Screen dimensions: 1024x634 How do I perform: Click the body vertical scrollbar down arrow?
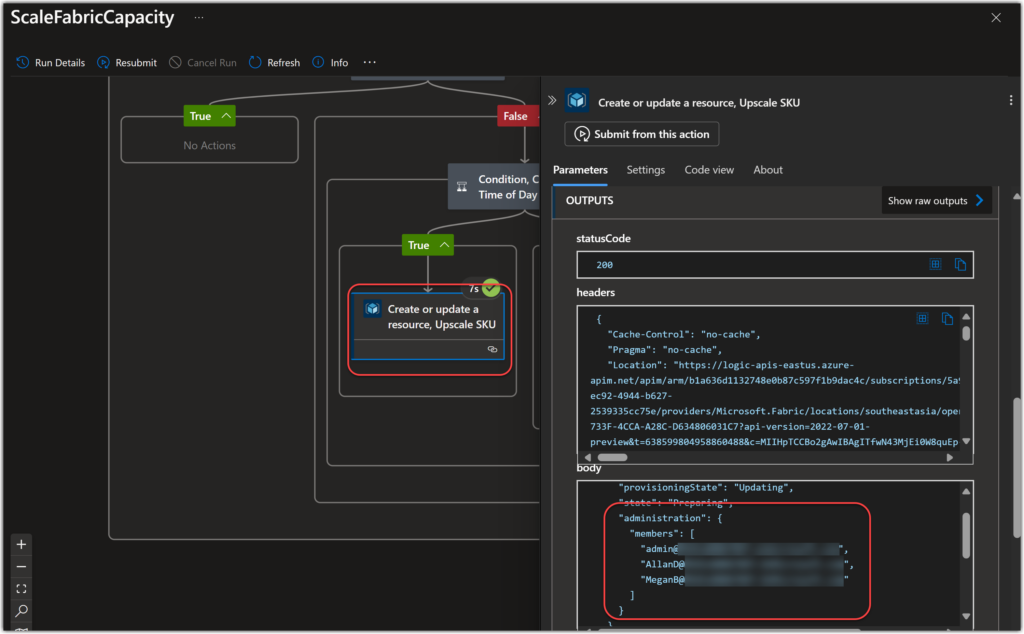pyautogui.click(x=966, y=616)
